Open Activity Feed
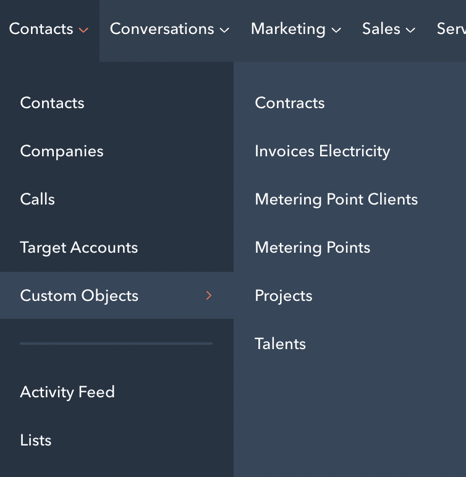The width and height of the screenshot is (466, 477). coord(67,392)
